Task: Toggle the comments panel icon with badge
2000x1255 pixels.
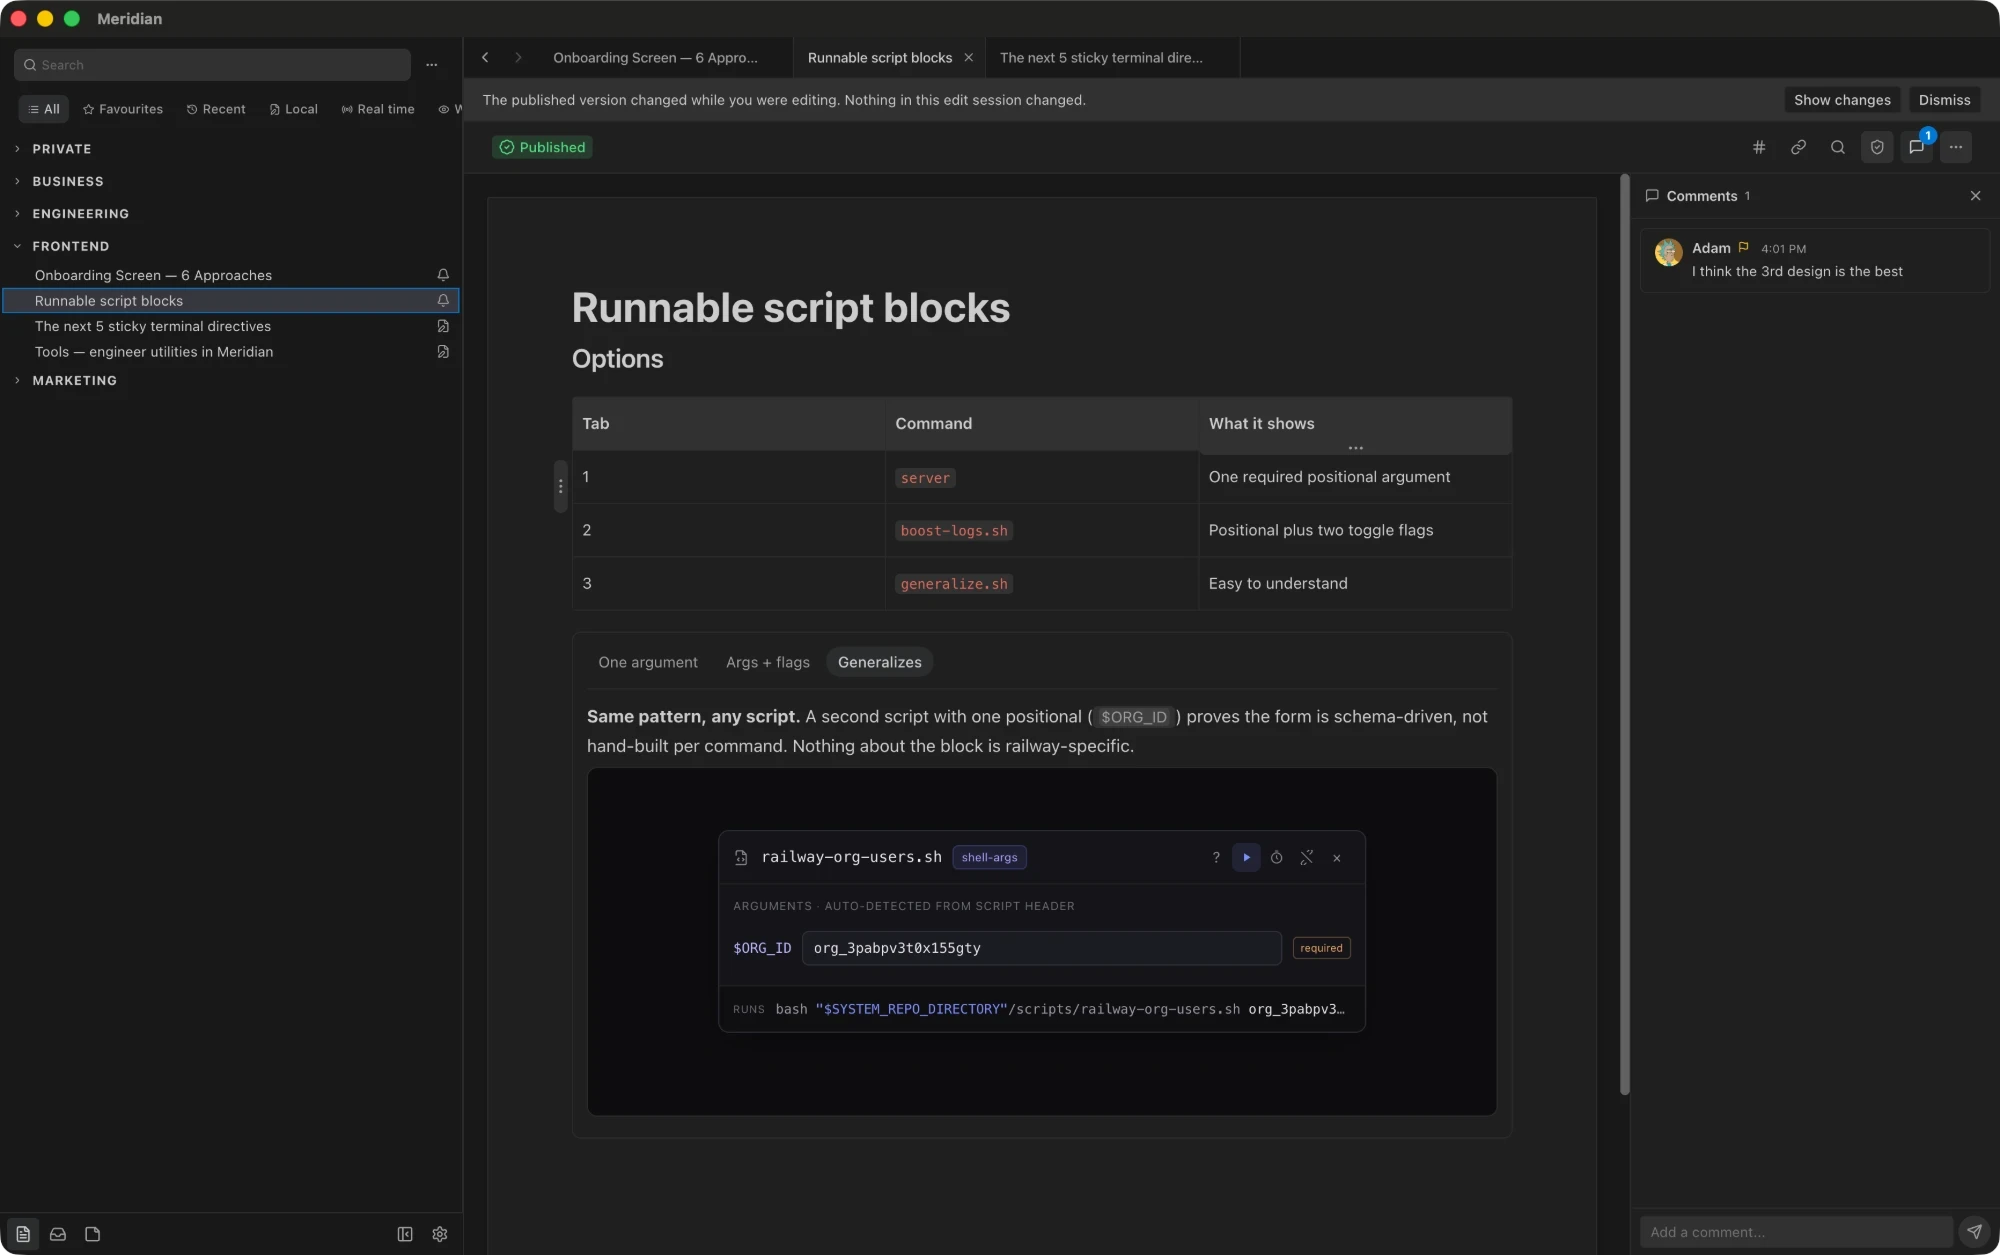Action: (x=1916, y=147)
